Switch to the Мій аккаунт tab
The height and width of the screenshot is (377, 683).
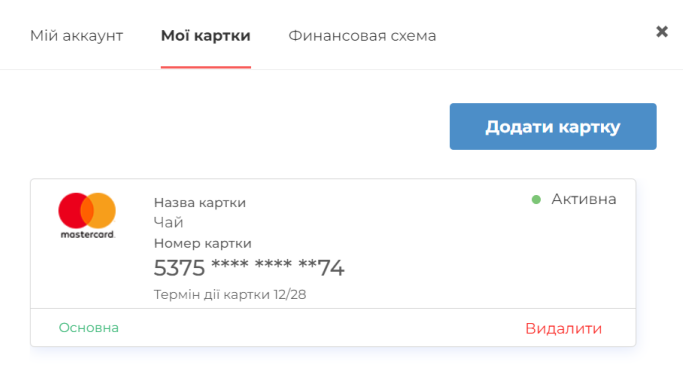[x=77, y=36]
